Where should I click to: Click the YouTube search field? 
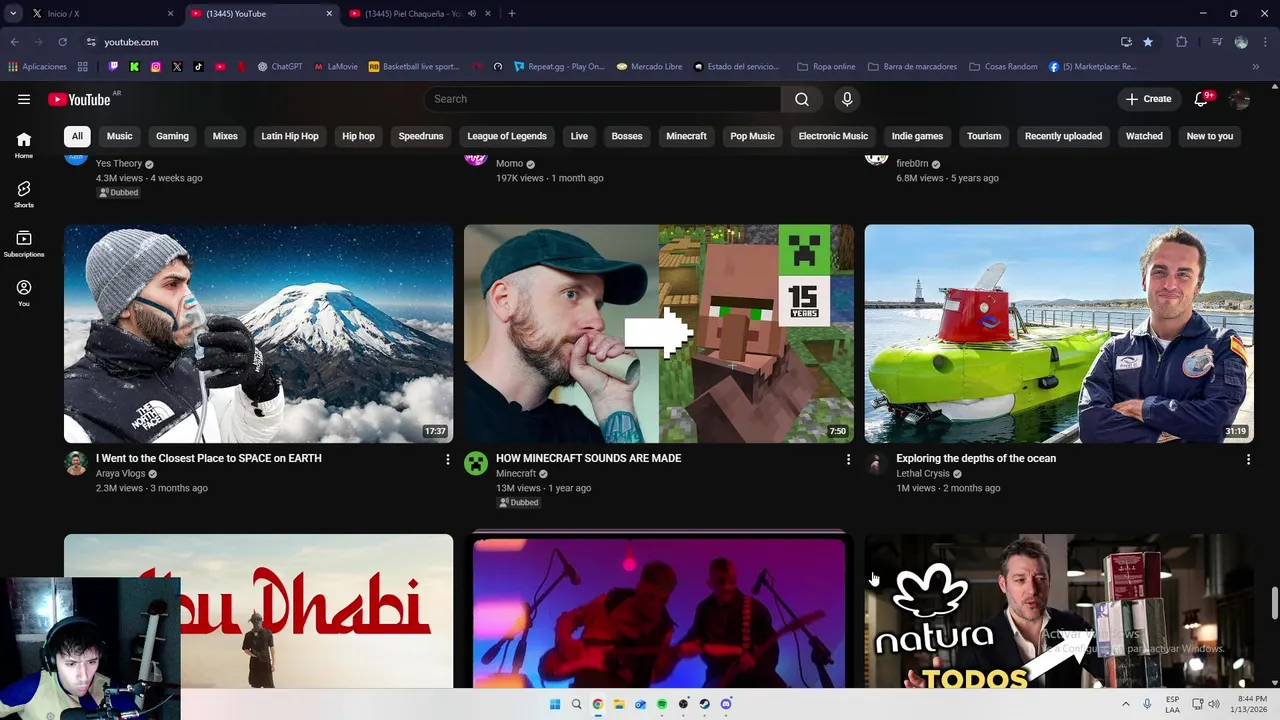click(x=602, y=99)
